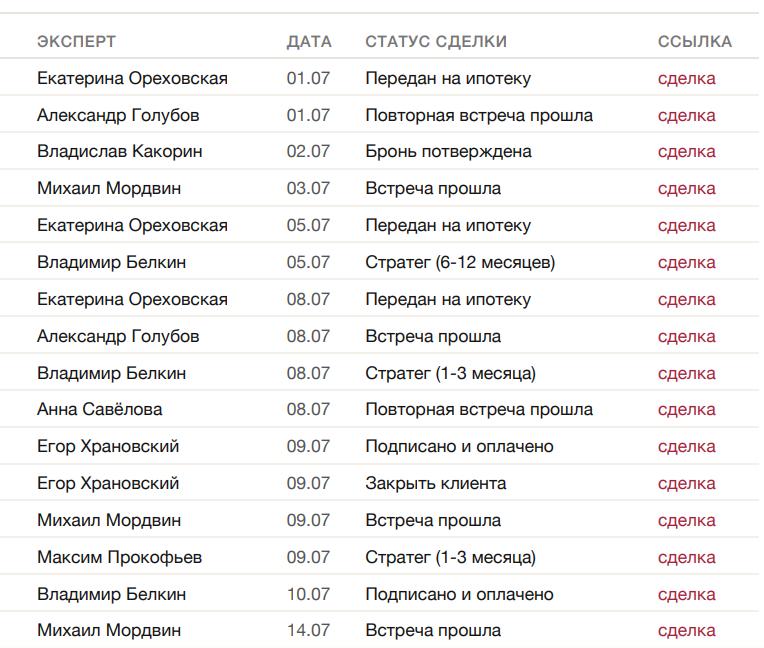The height and width of the screenshot is (648, 764).
Task: Click the ССЫЛКА column header
Action: coord(695,41)
